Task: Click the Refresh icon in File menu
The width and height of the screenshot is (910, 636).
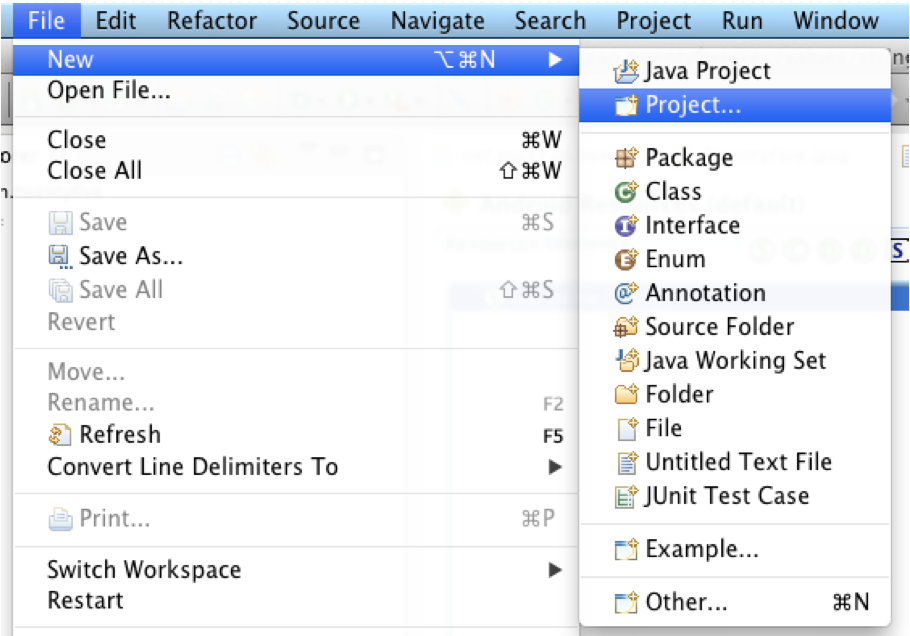Action: pos(61,435)
